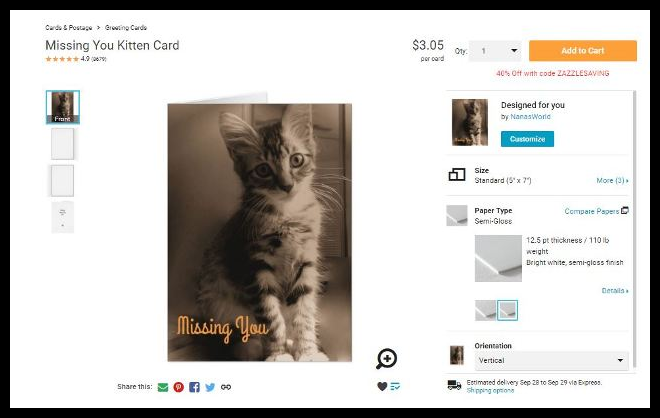Open the Qty dropdown
The height and width of the screenshot is (418, 660).
click(x=495, y=51)
